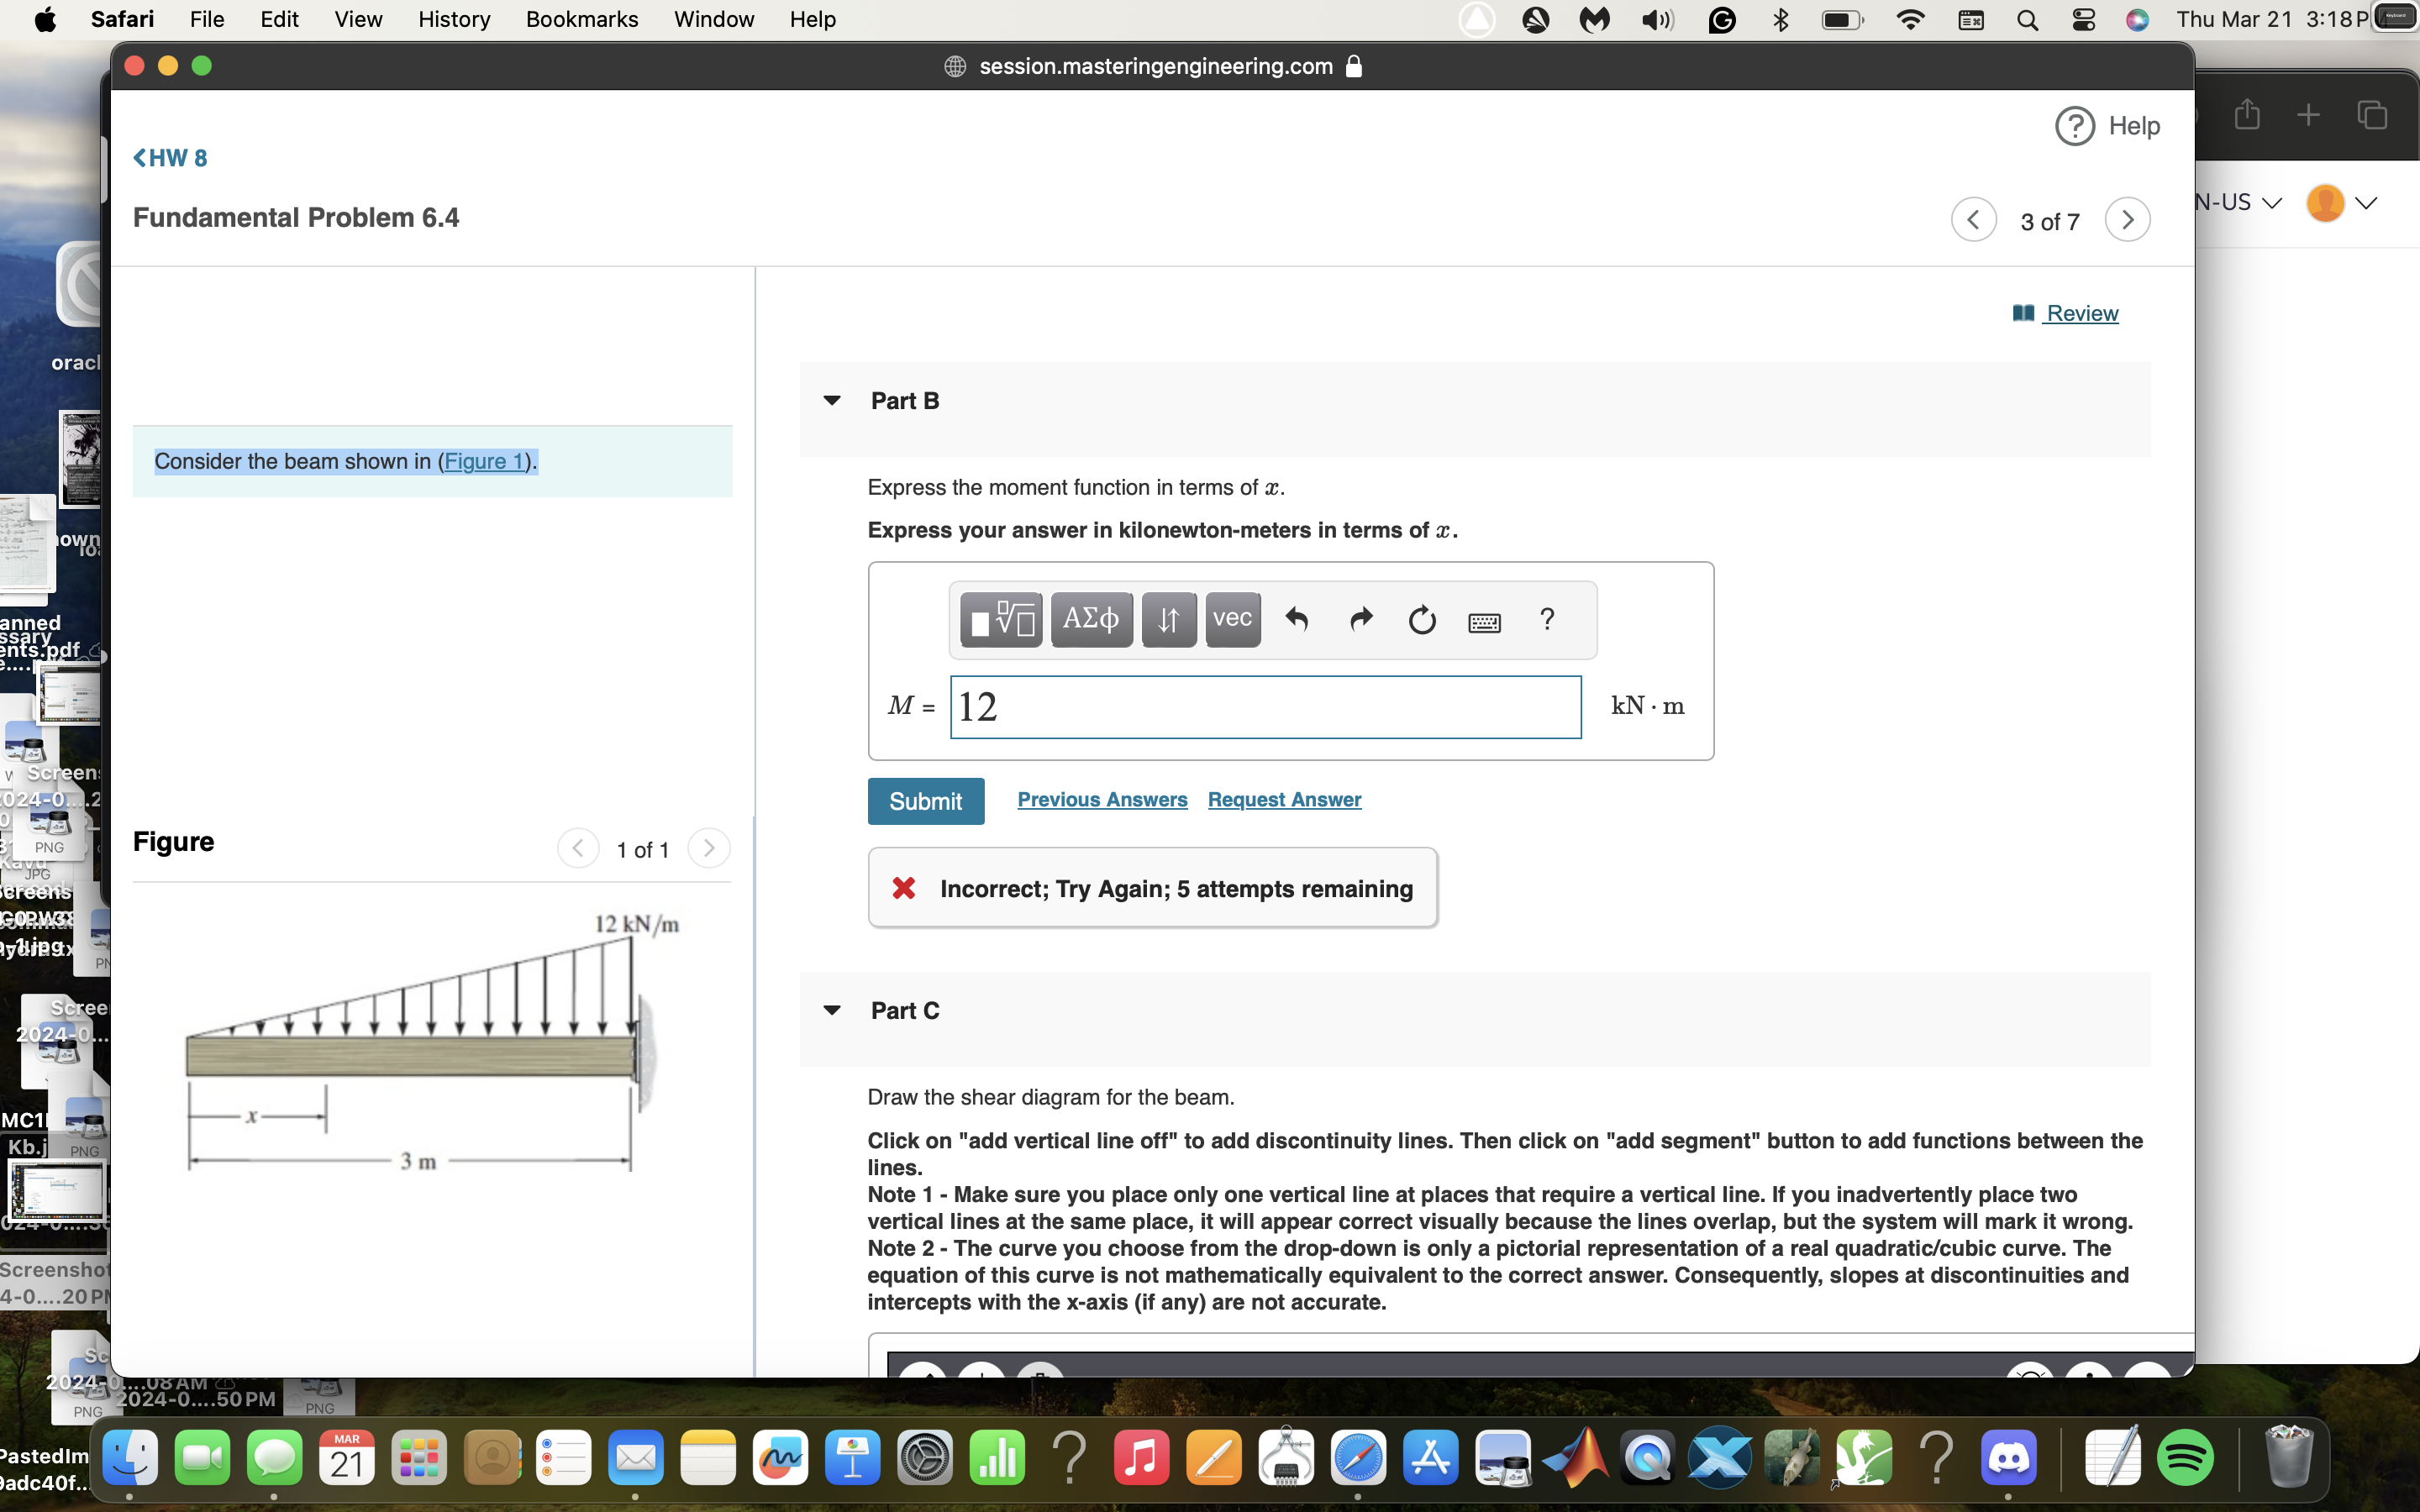Click the subscript/superscript arrows button
This screenshot has height=1512, width=2420.
pos(1168,619)
